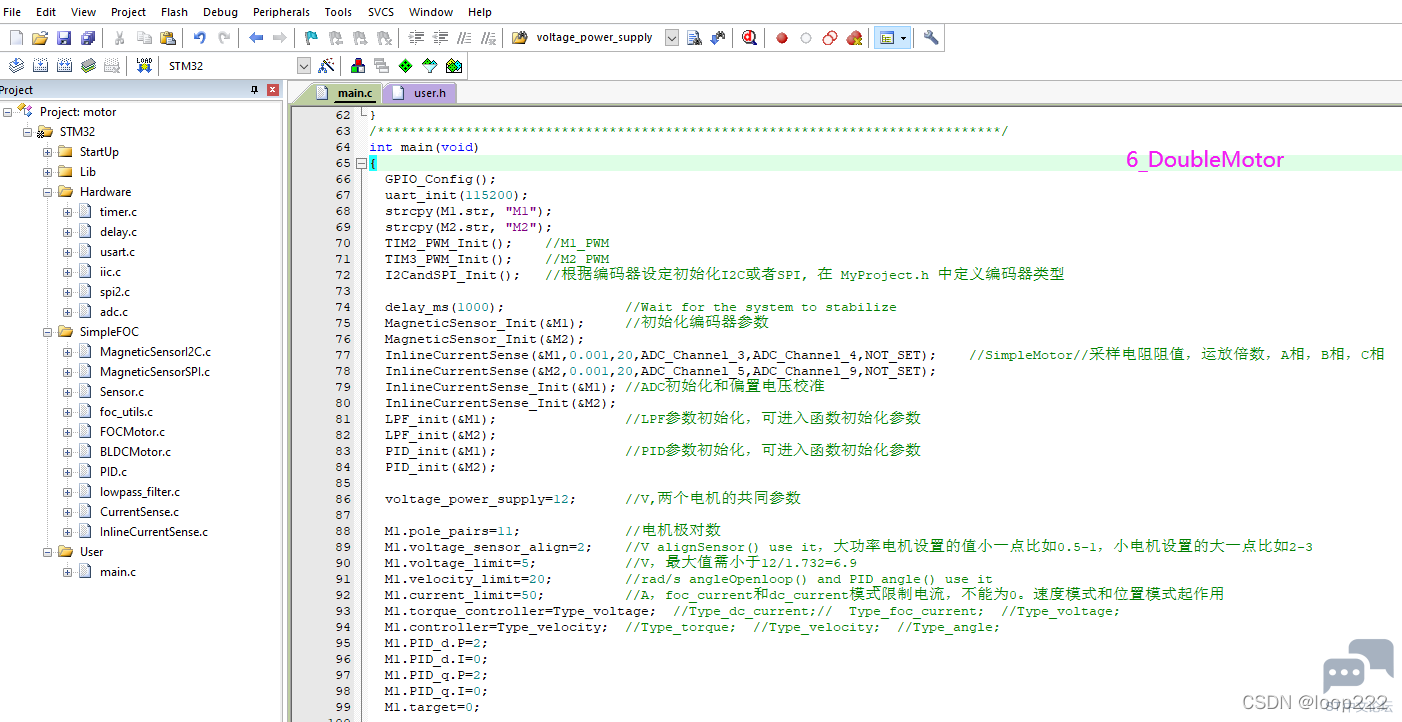Open Batch Build
This screenshot has height=722, width=1402.
click(x=88, y=66)
